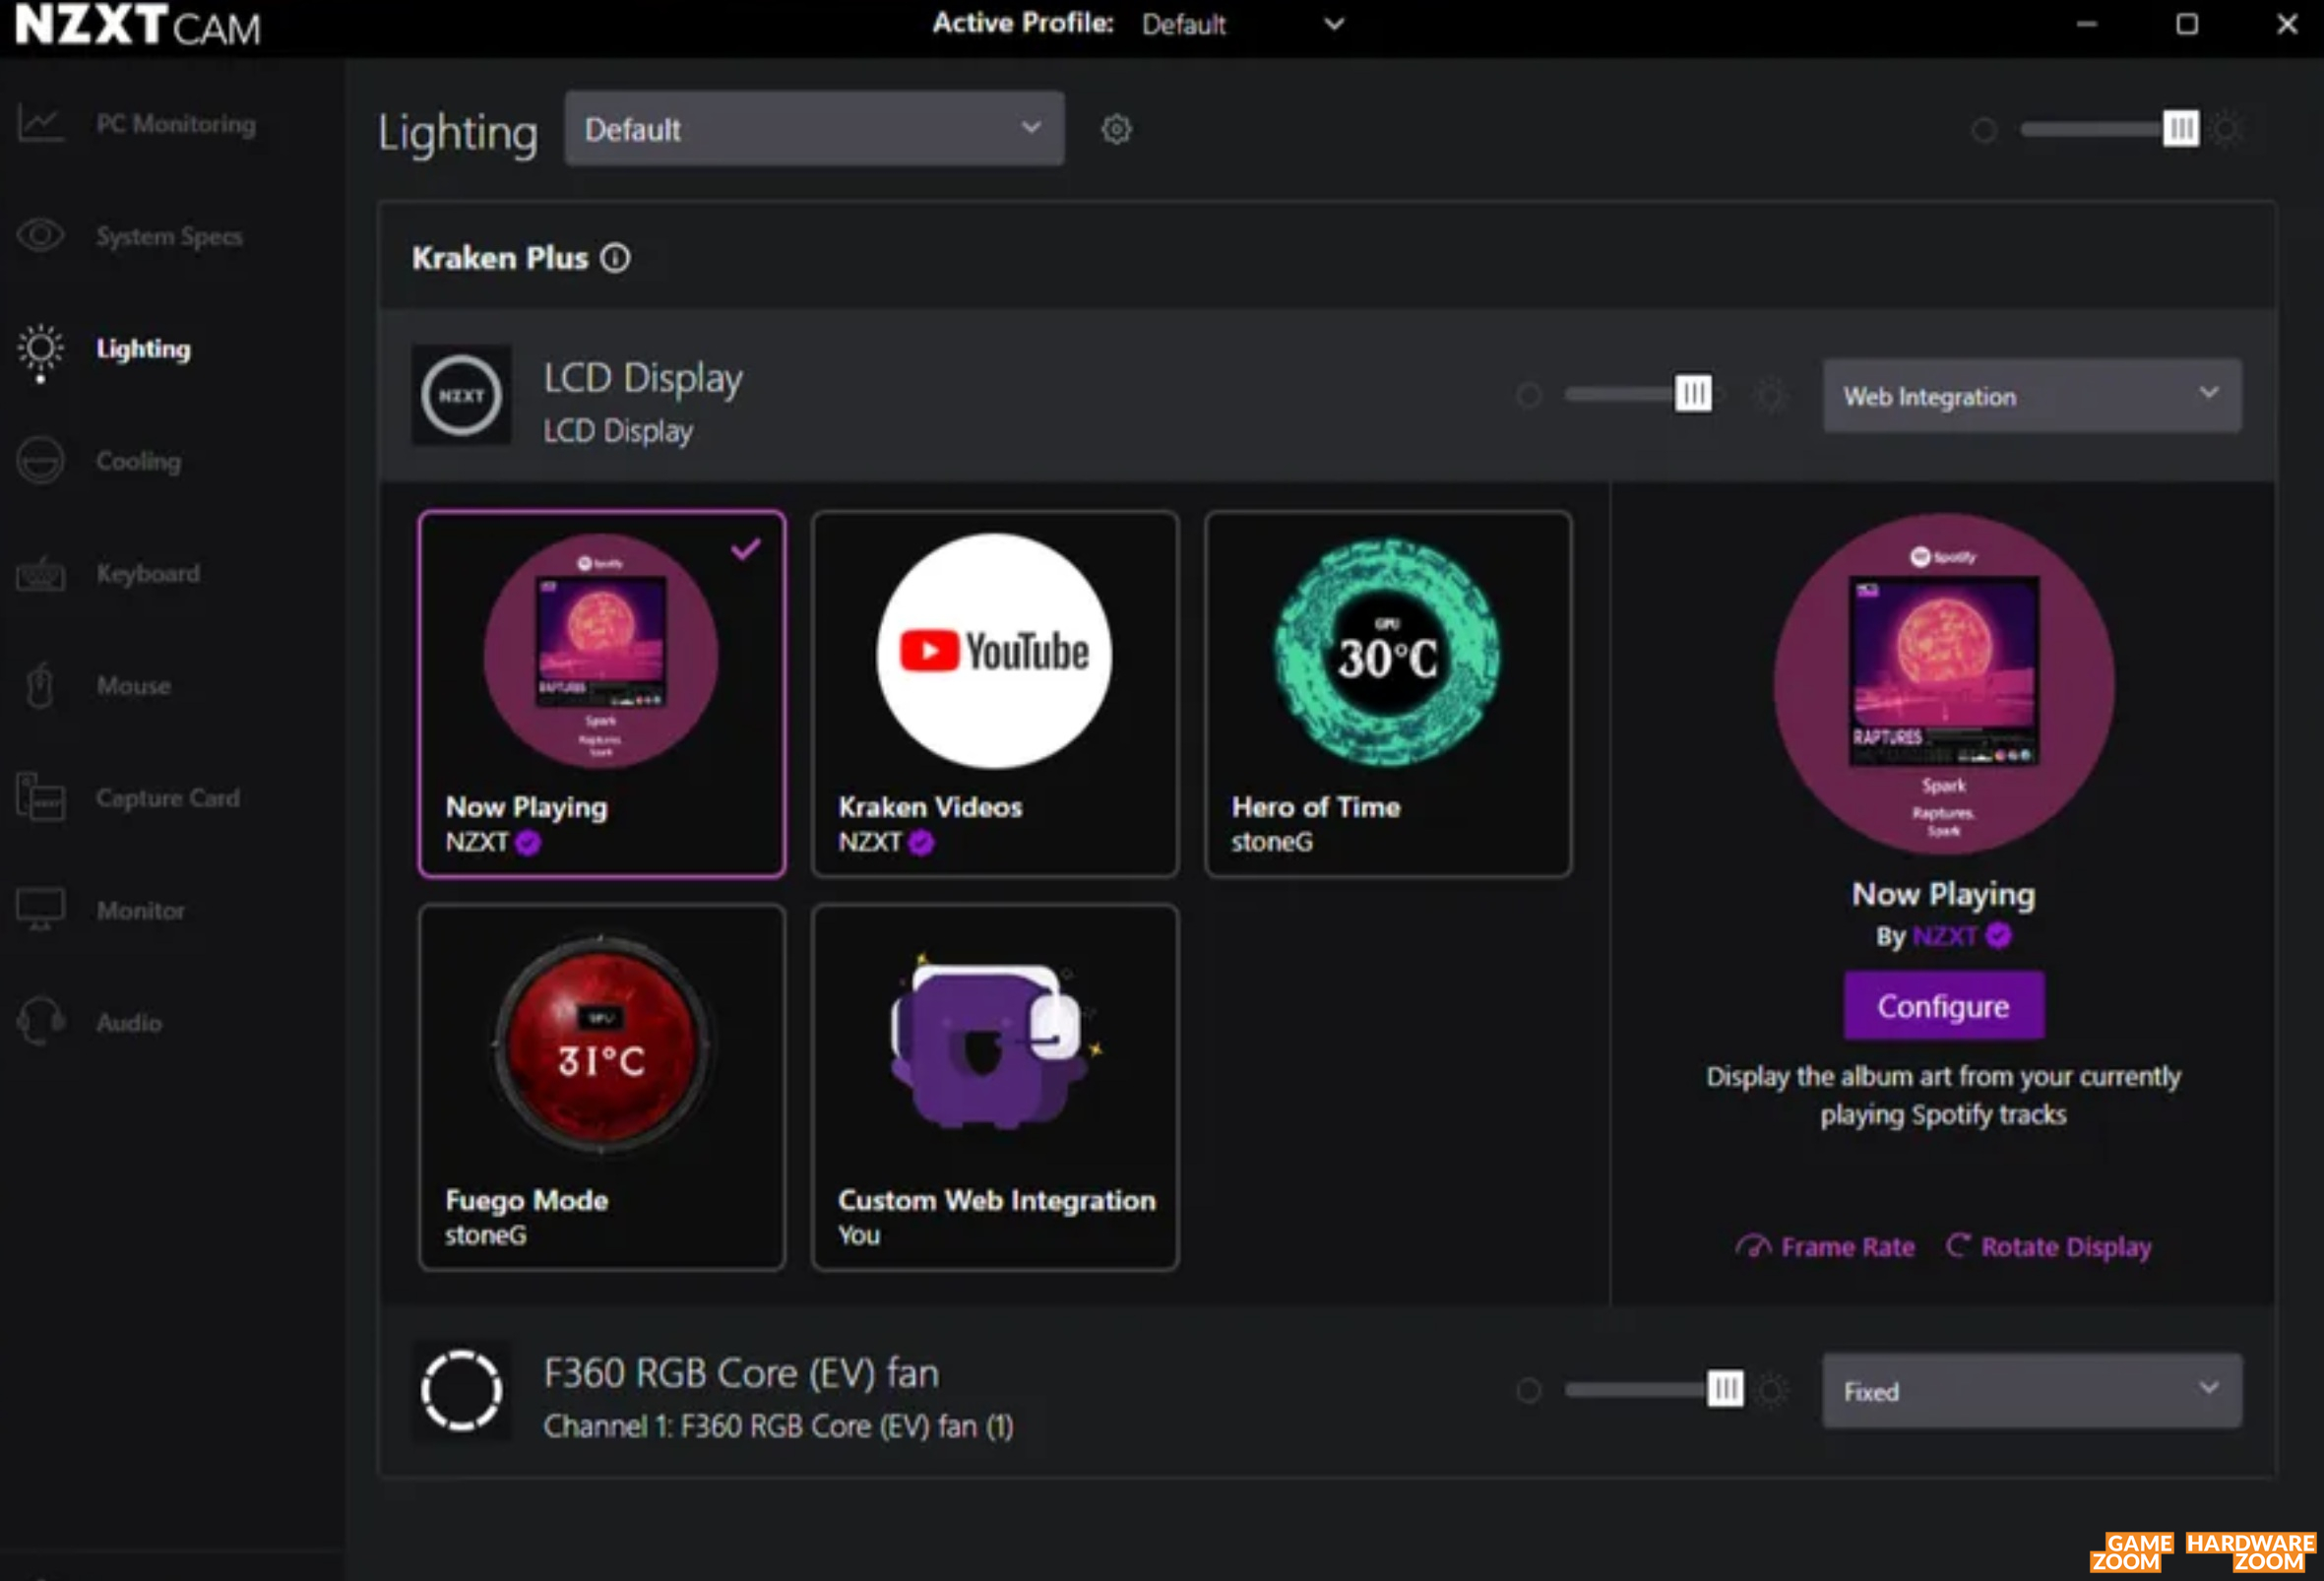This screenshot has height=1581, width=2324.
Task: Open the Web Integration mode dropdown
Action: click(2032, 396)
